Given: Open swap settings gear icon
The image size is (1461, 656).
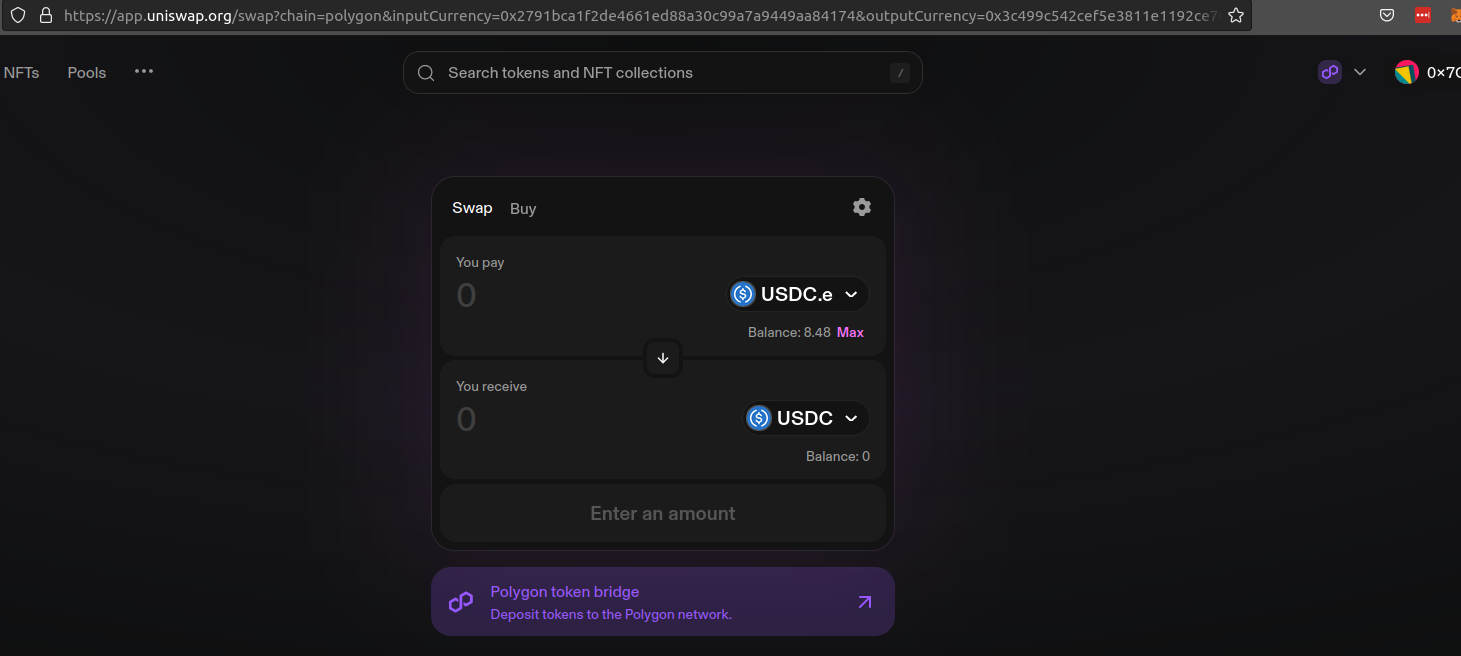Looking at the screenshot, I should point(862,207).
